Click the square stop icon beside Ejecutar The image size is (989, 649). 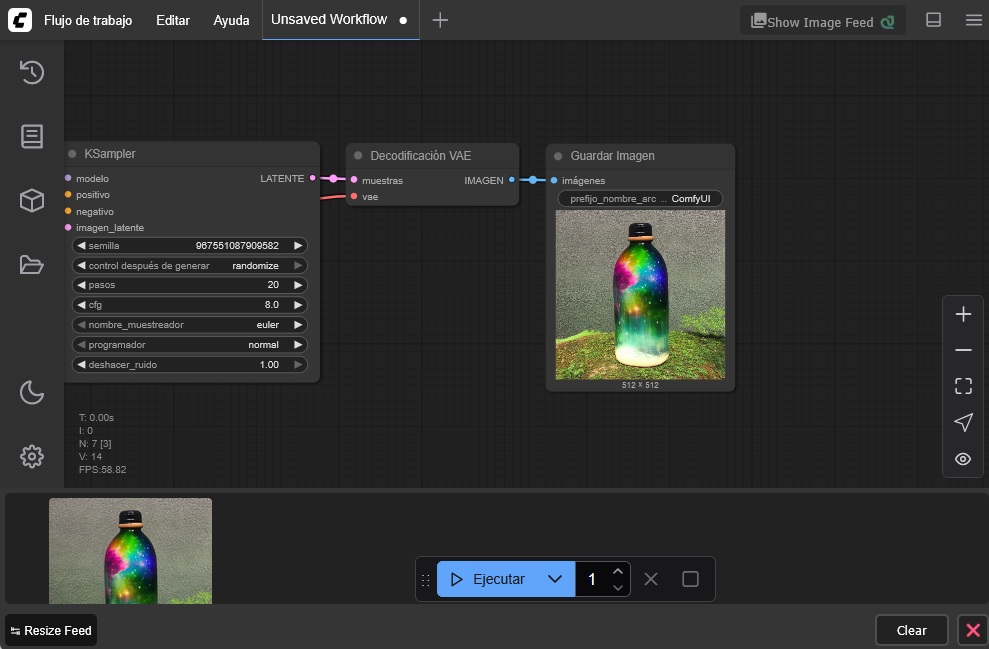(691, 579)
